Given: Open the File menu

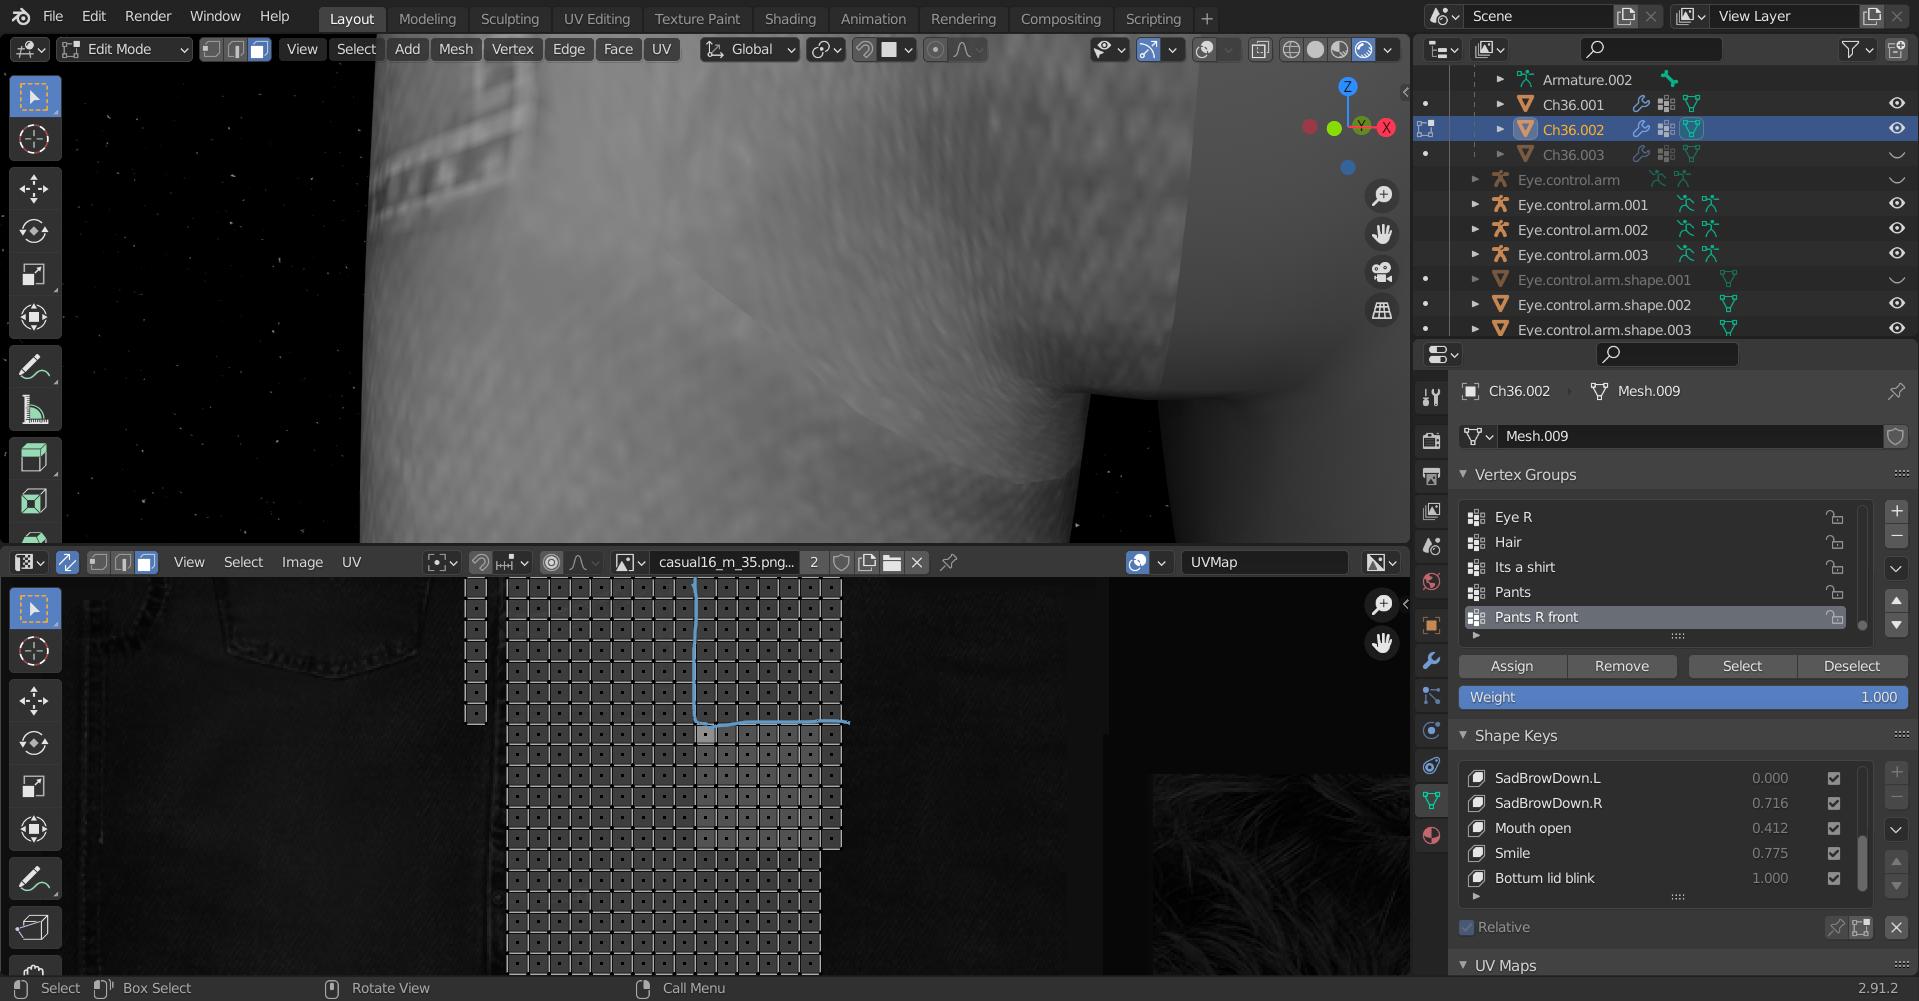Looking at the screenshot, I should (x=53, y=16).
